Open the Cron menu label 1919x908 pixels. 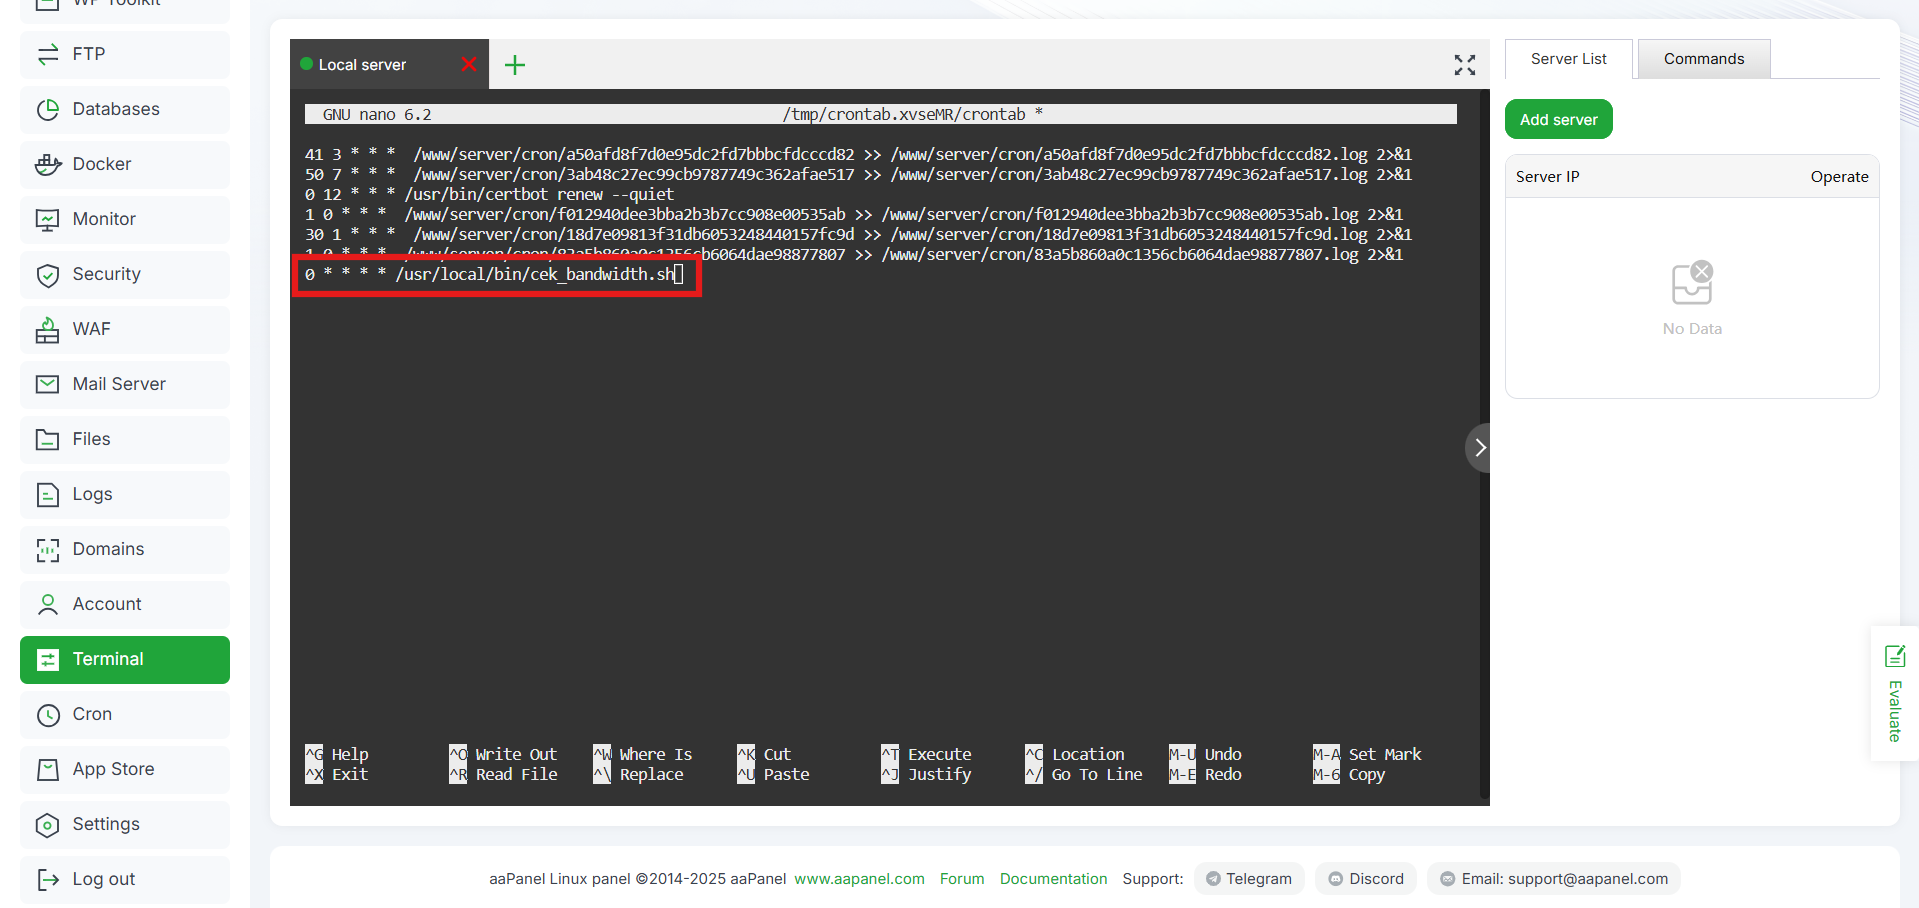[x=92, y=714]
